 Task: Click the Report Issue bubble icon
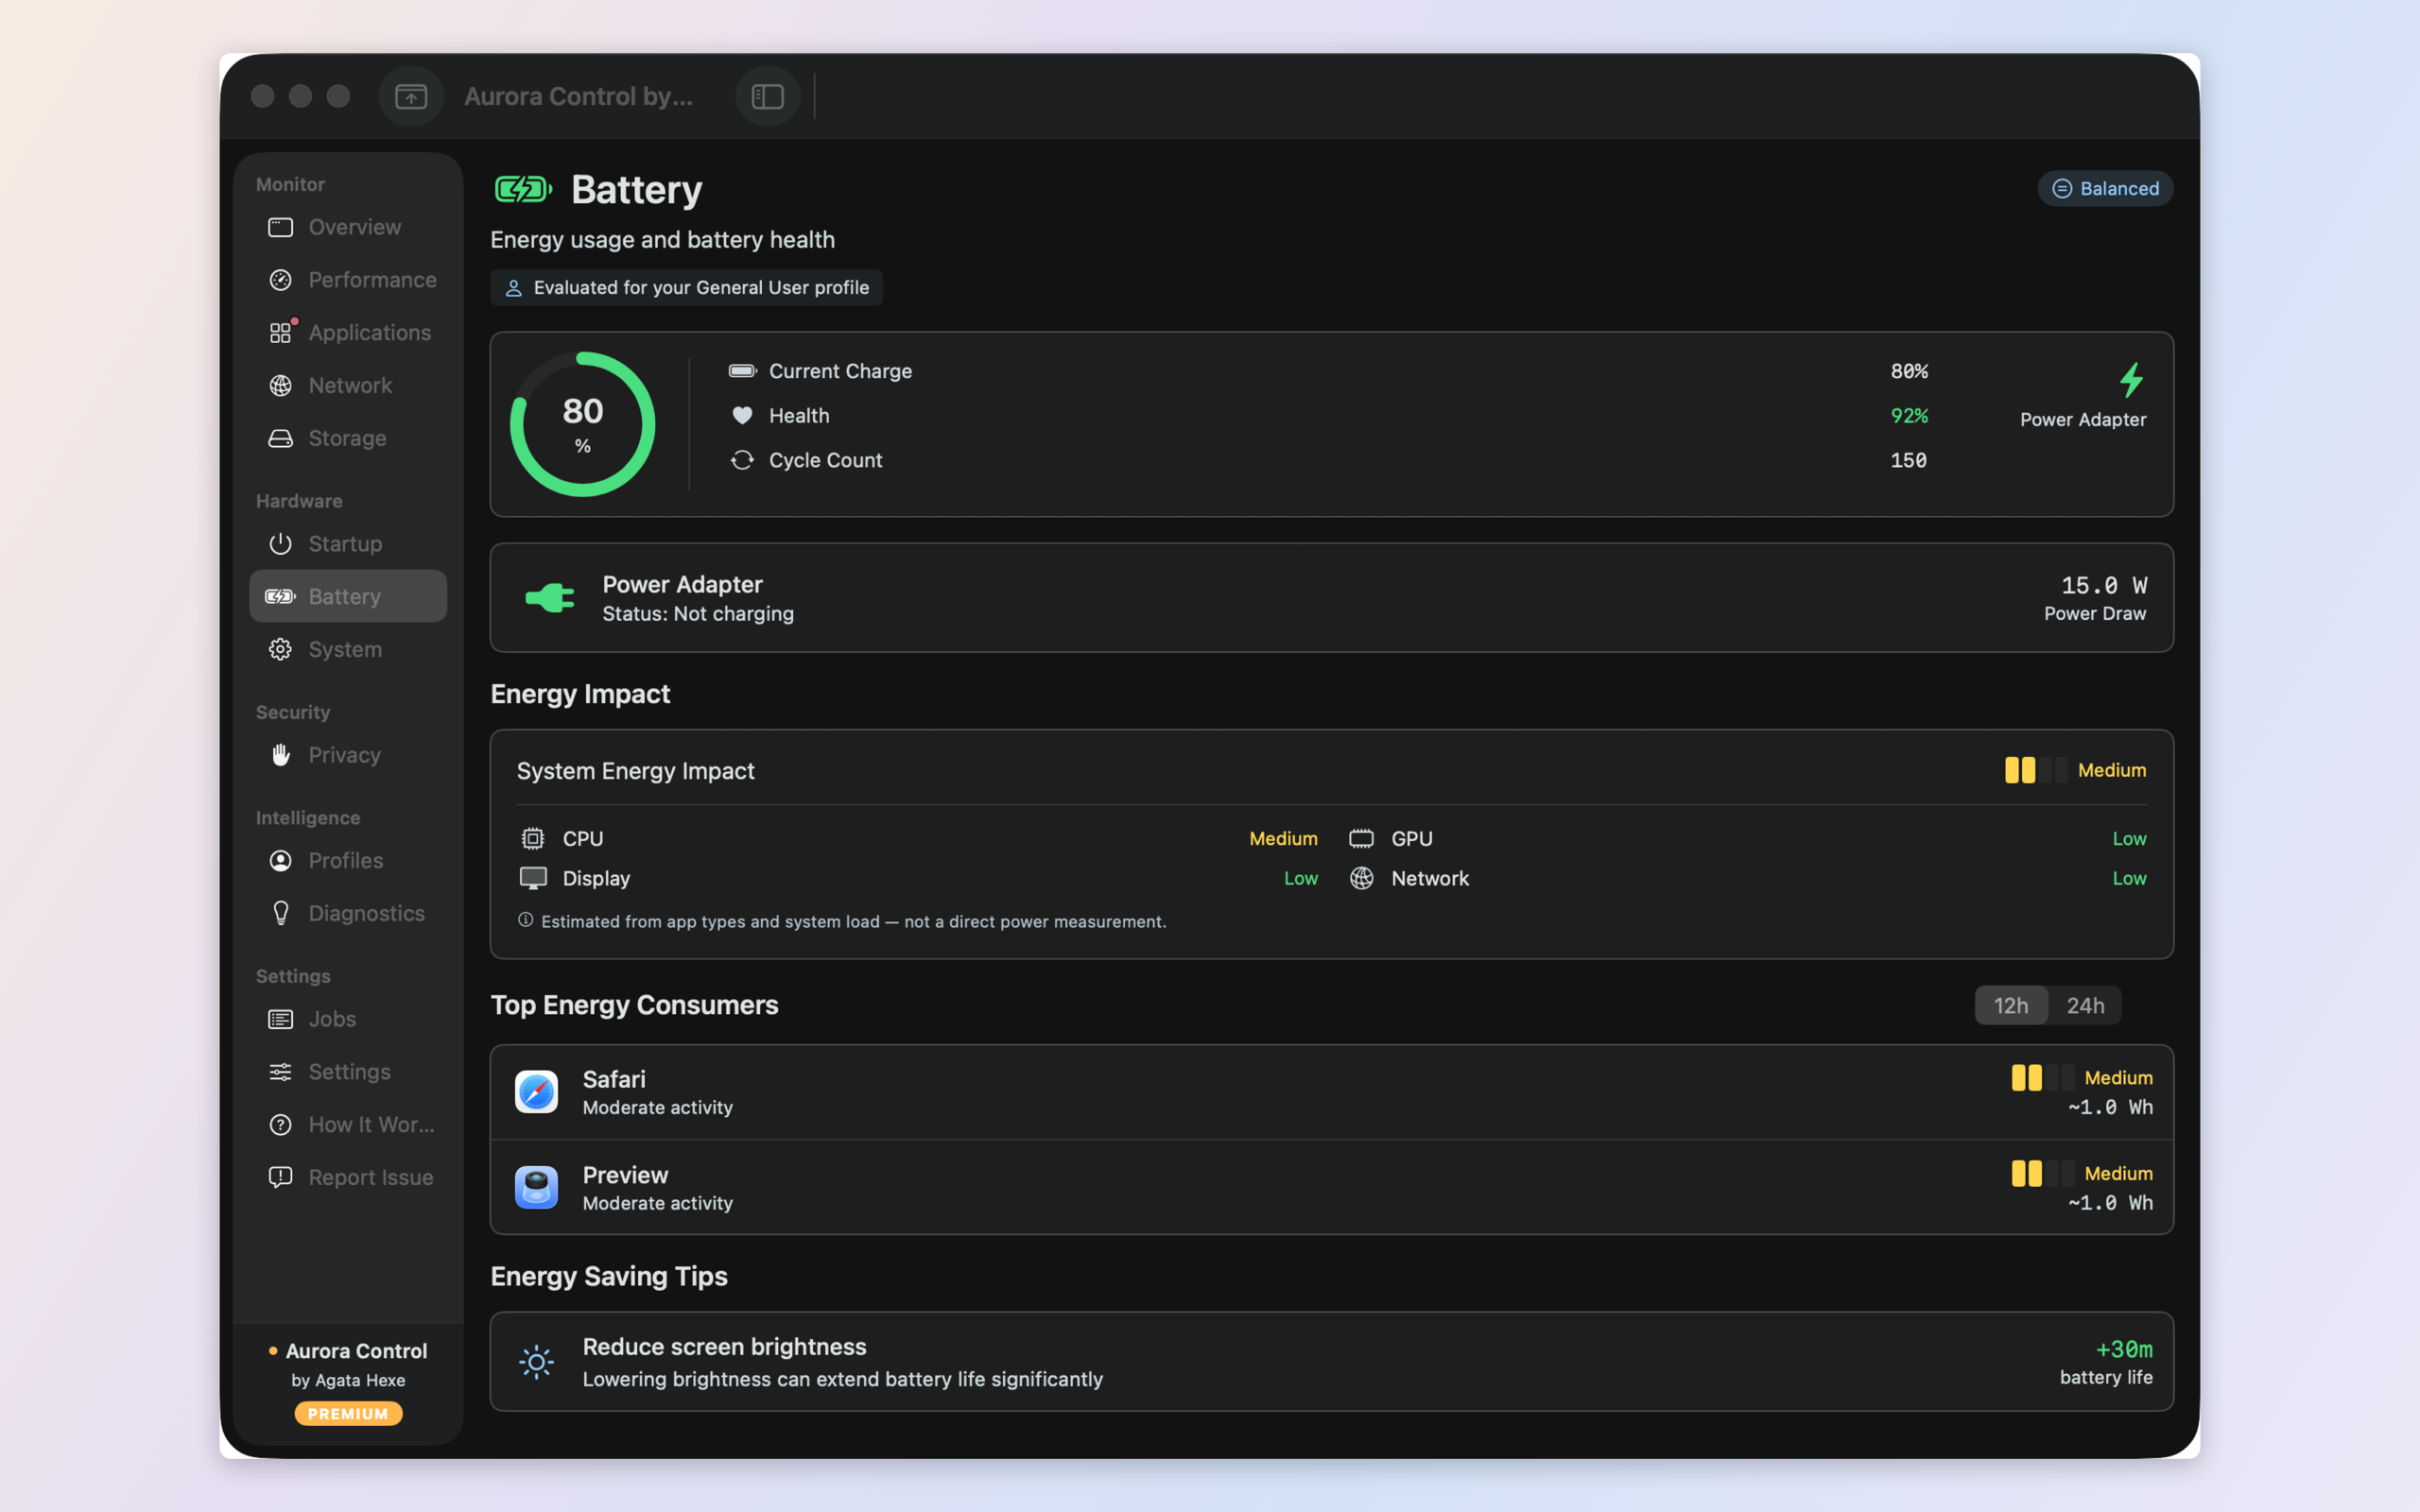click(x=281, y=1178)
